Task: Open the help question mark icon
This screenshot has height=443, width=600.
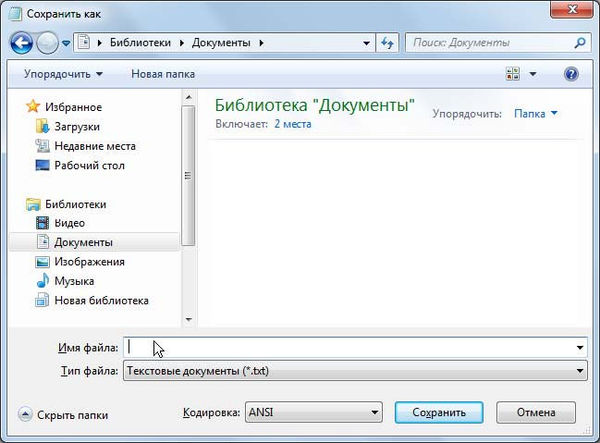Action: pyautogui.click(x=571, y=74)
